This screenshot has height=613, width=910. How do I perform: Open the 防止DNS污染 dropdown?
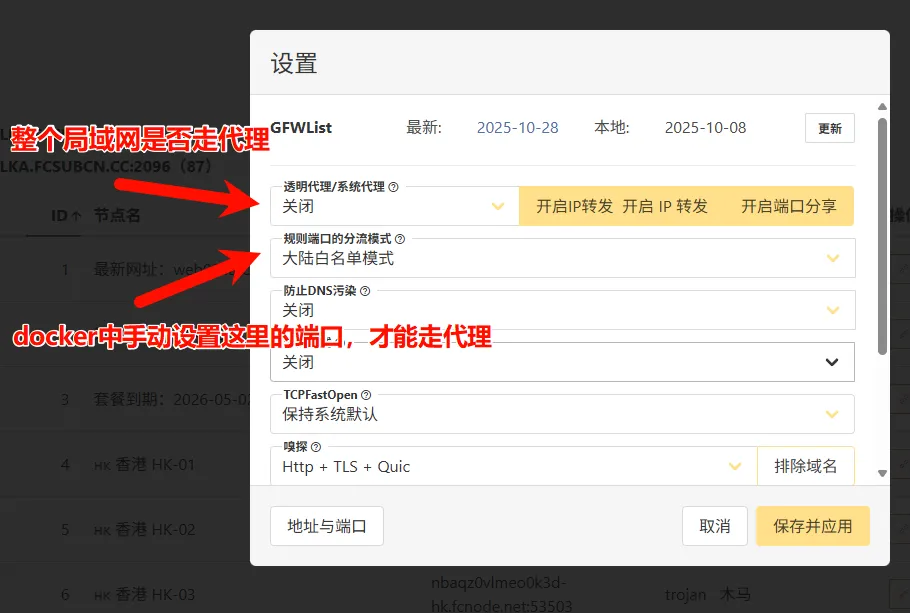pos(562,310)
